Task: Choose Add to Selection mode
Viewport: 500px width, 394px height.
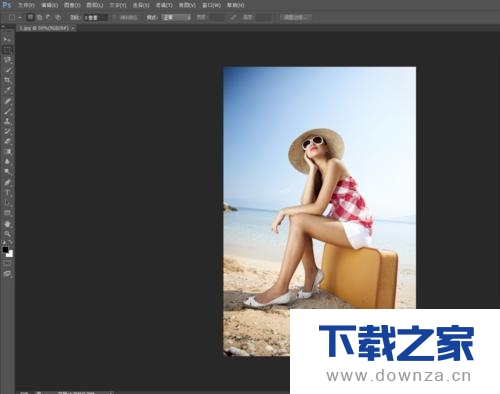Action: tap(40, 17)
